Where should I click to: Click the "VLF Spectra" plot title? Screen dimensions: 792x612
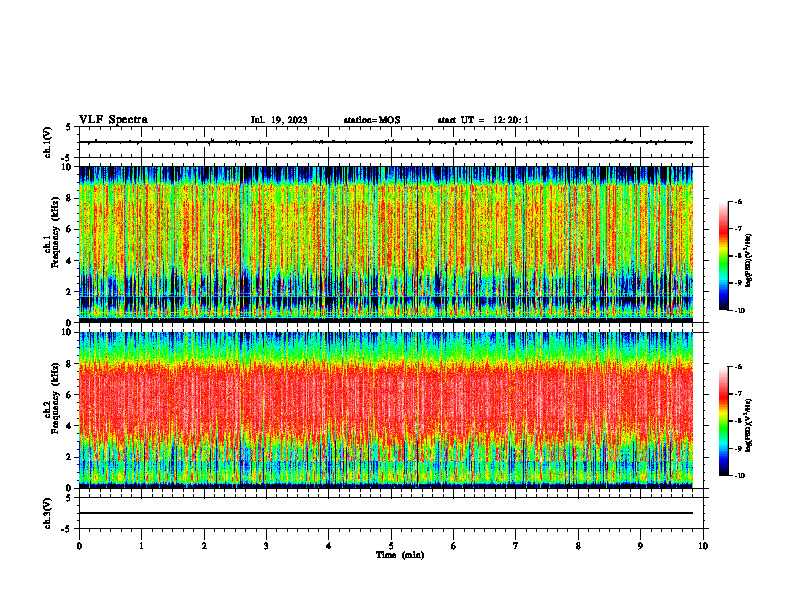click(113, 120)
